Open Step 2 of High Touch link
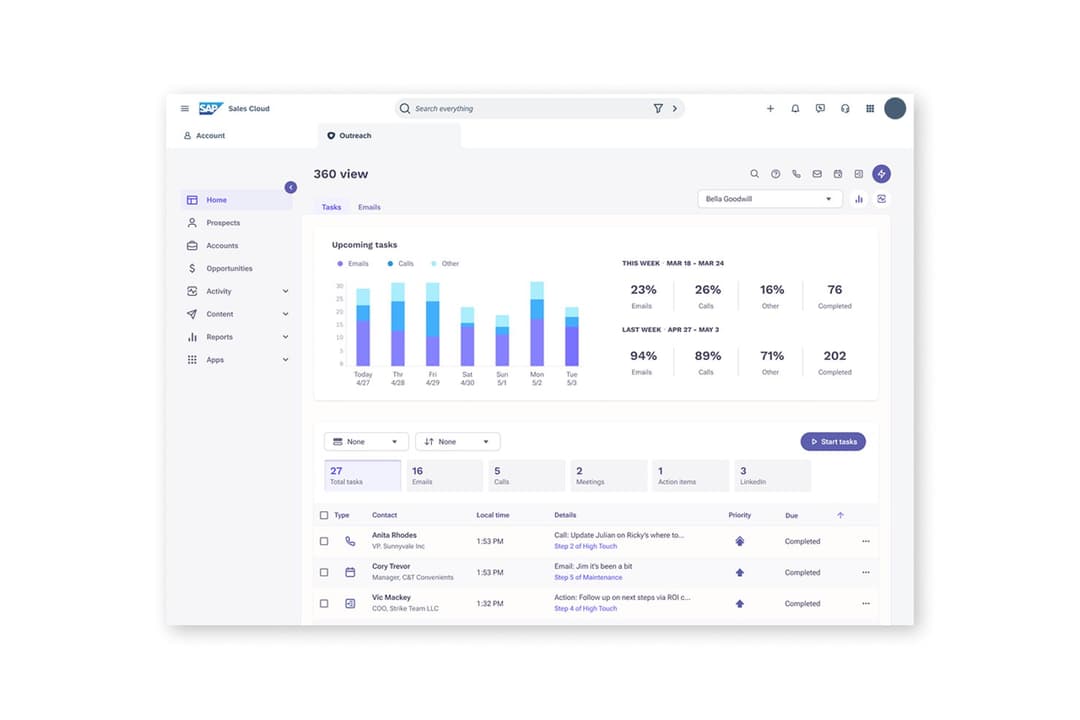 coord(585,546)
